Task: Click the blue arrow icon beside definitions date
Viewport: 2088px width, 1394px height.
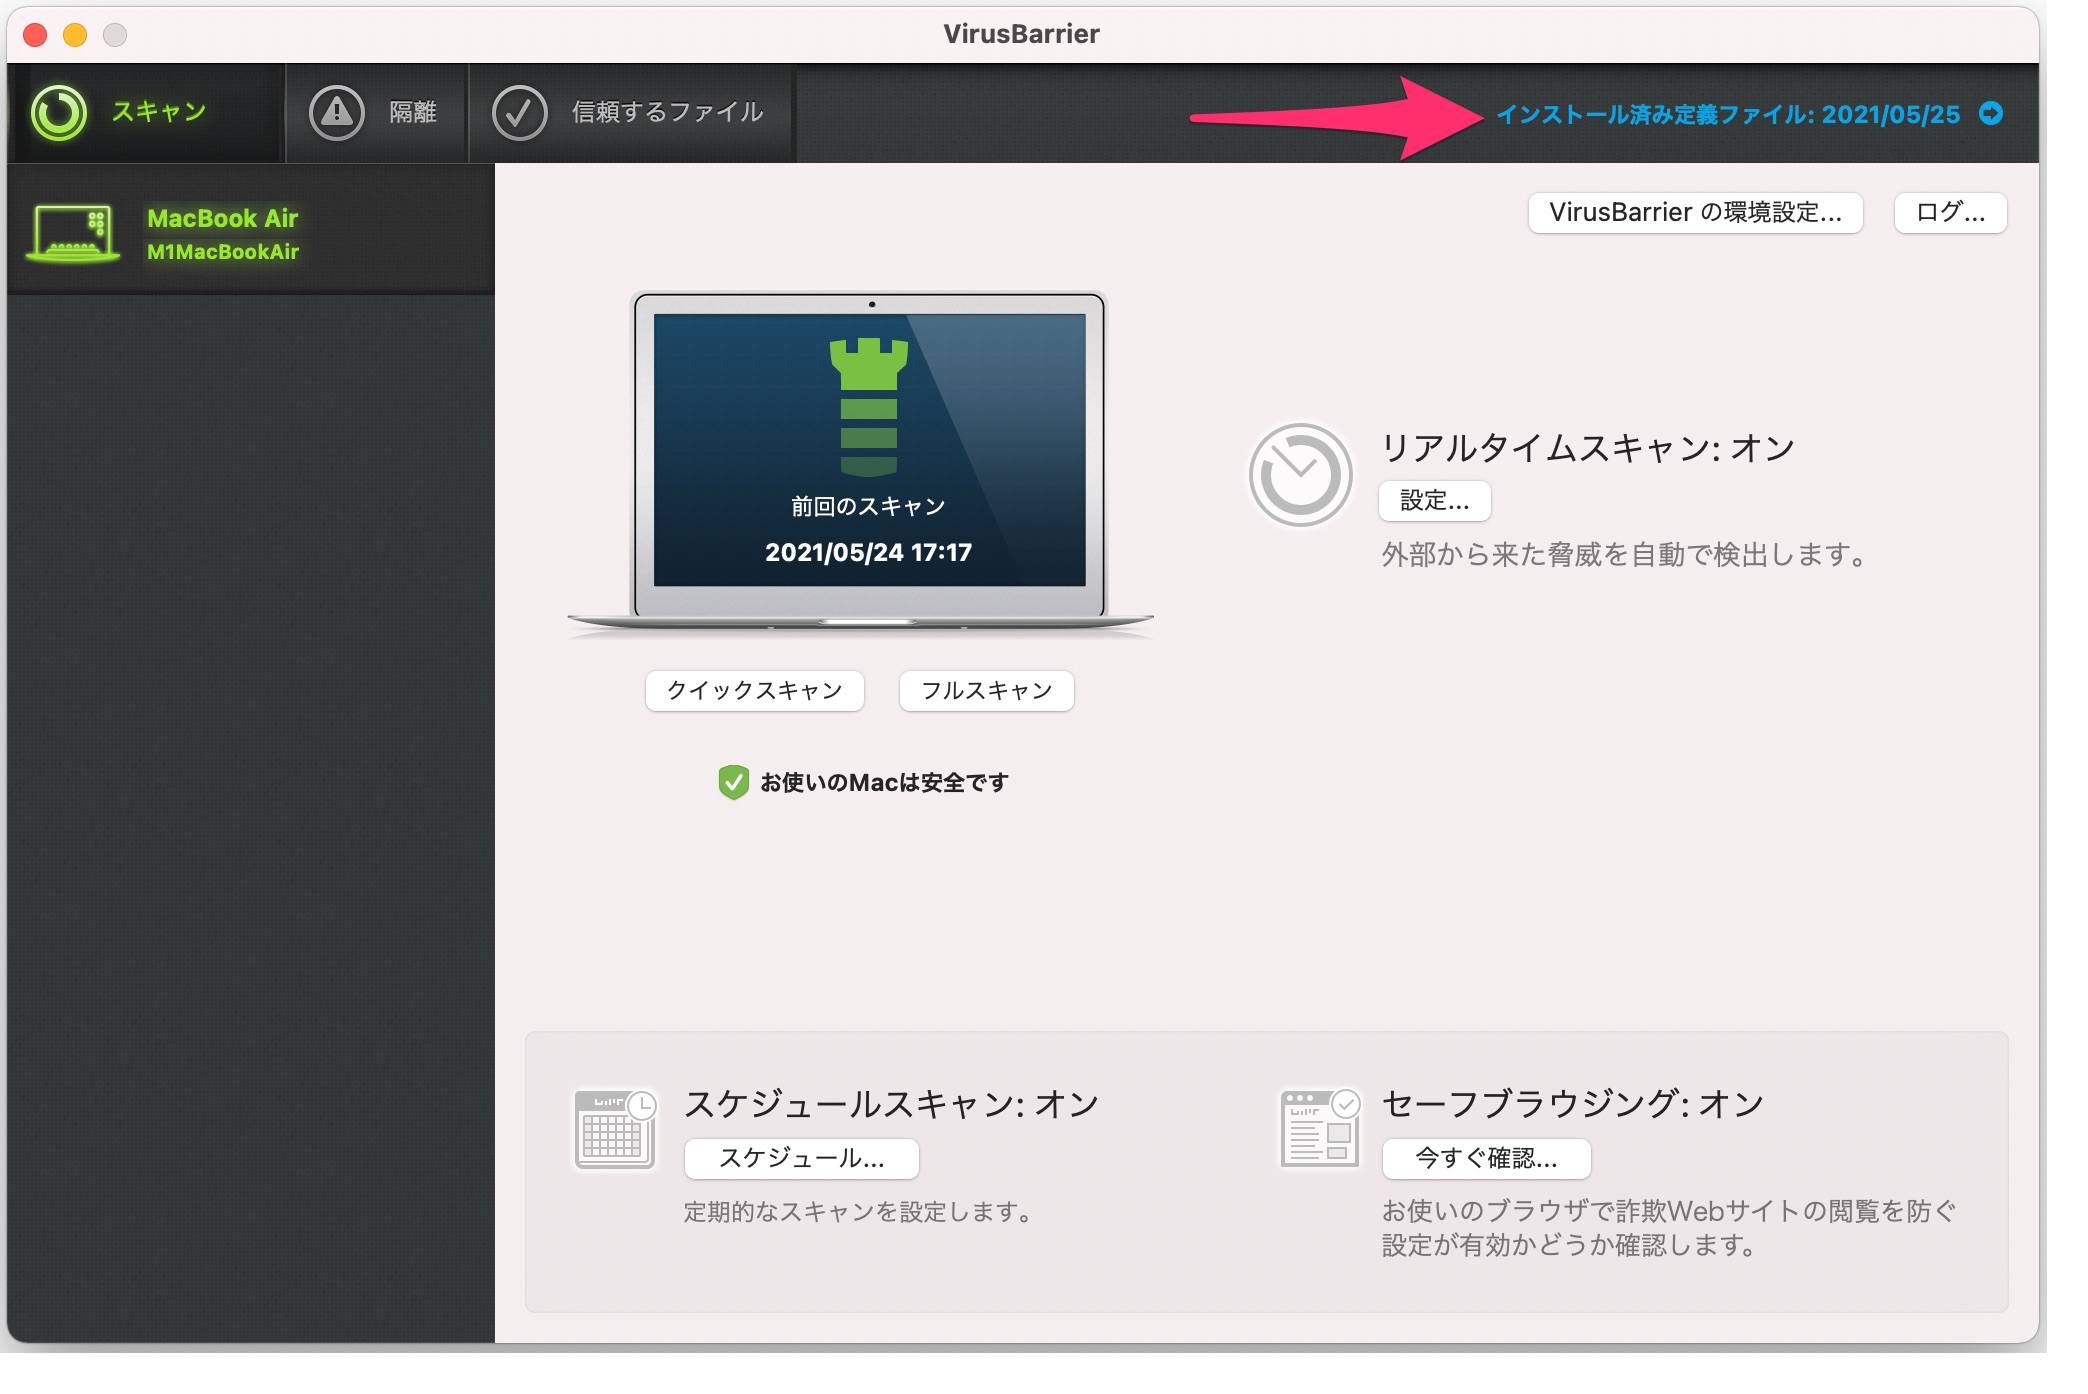Action: point(1991,114)
